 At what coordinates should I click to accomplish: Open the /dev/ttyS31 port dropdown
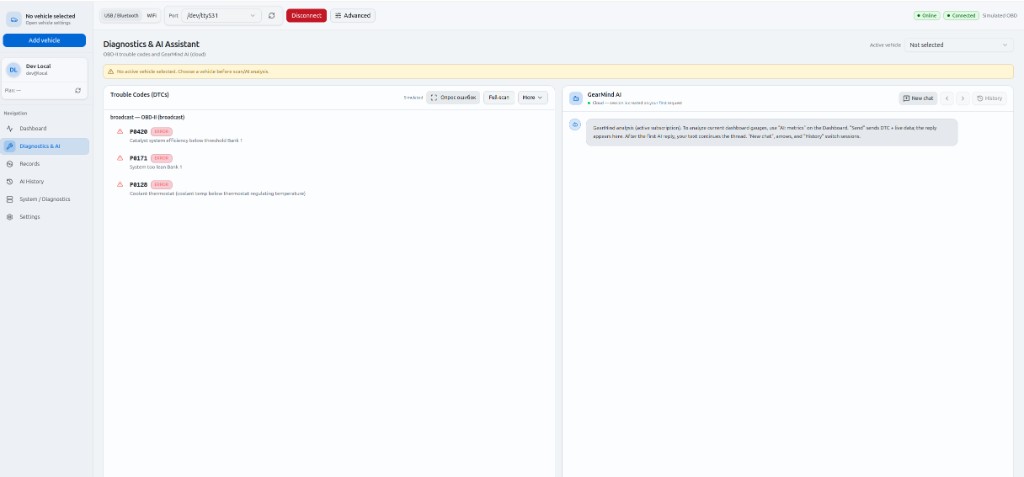click(222, 16)
